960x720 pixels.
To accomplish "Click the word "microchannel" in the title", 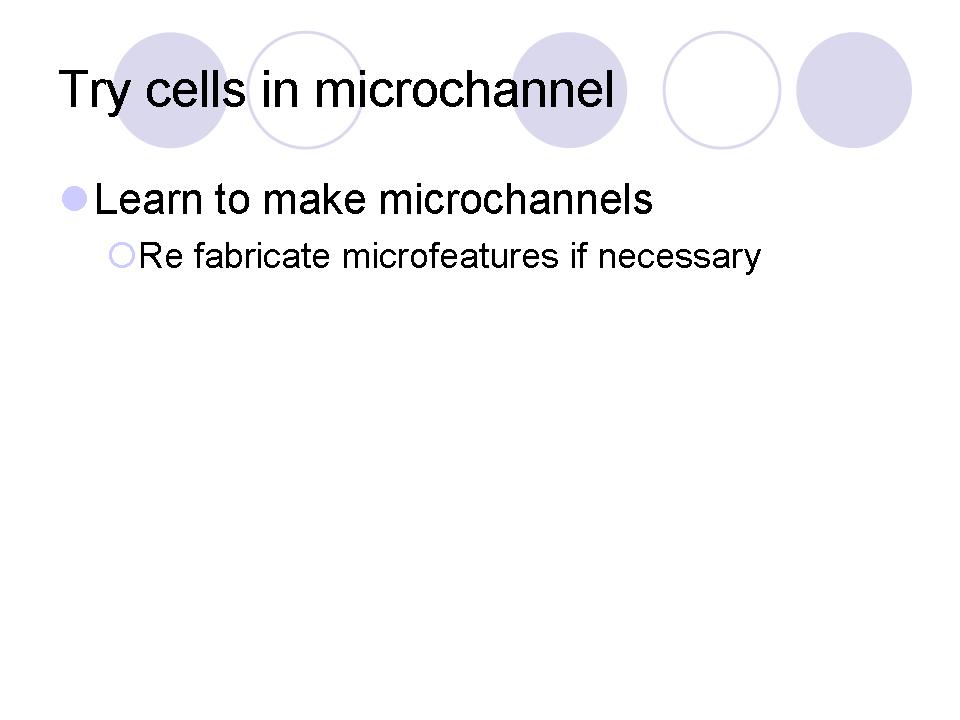I will coord(463,90).
